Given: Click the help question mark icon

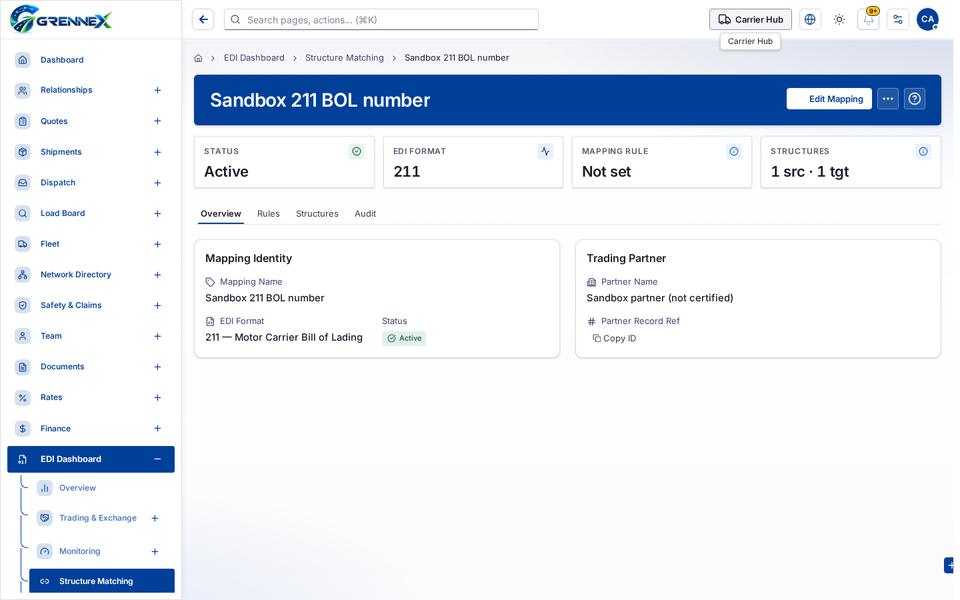Looking at the screenshot, I should (x=915, y=99).
